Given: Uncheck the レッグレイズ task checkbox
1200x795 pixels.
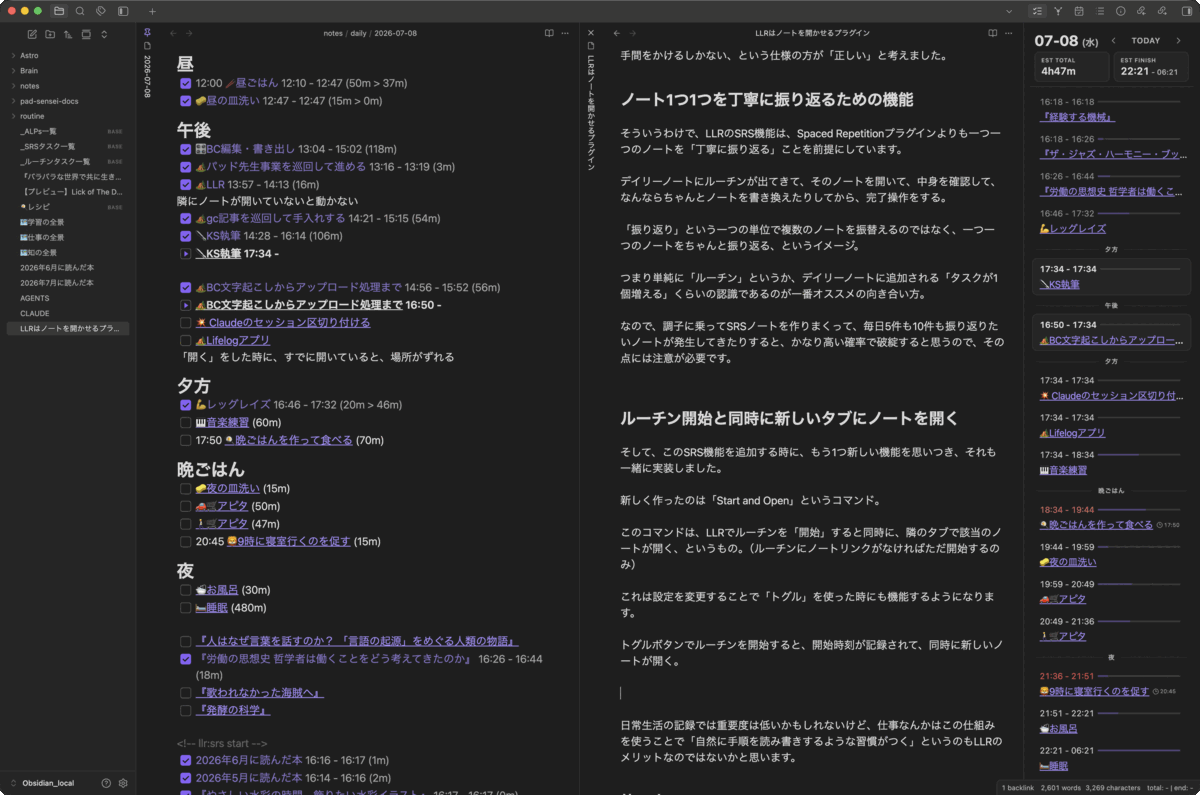Looking at the screenshot, I should pyautogui.click(x=186, y=405).
